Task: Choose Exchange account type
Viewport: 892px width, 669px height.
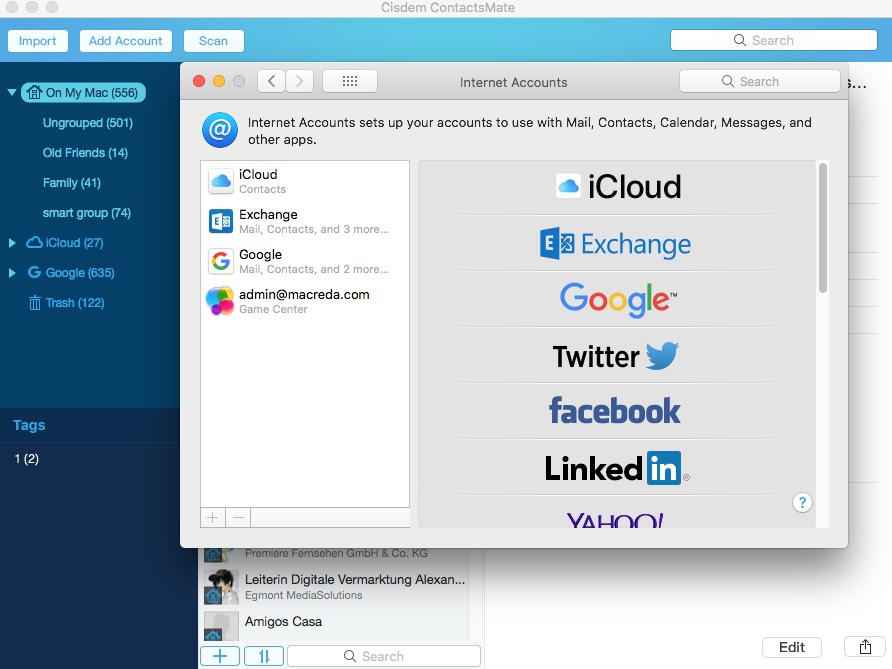Action: tap(617, 243)
